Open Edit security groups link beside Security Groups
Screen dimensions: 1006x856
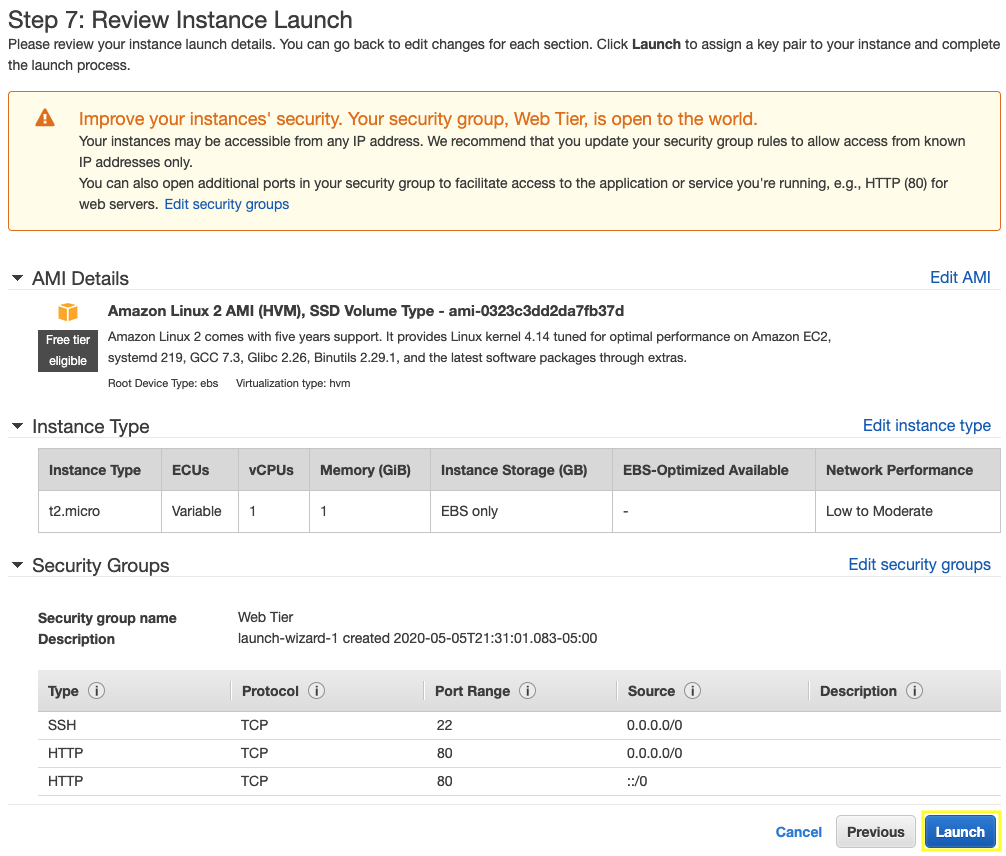point(919,565)
